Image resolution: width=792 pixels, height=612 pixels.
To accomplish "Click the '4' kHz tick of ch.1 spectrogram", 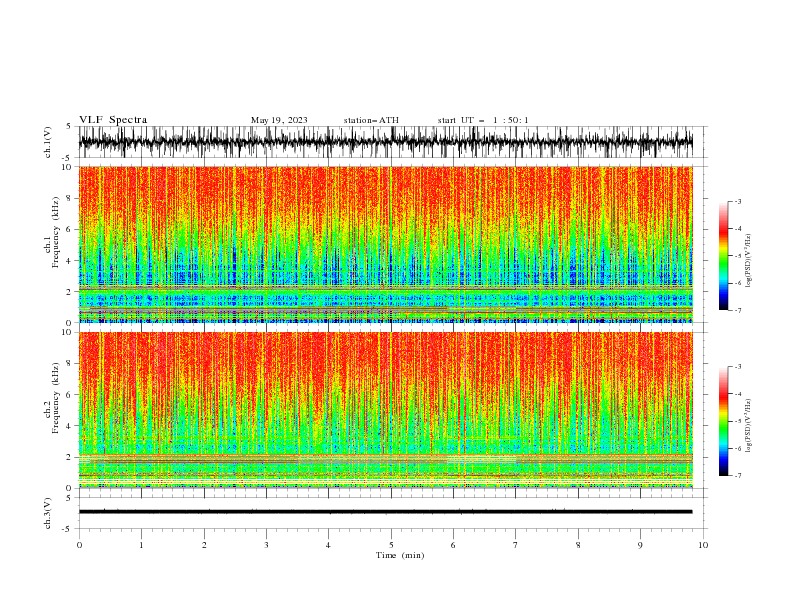I will (70, 261).
